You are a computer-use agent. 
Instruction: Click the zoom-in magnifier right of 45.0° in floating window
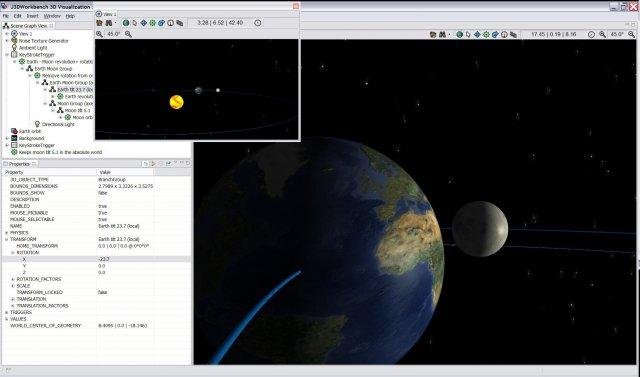[129, 34]
